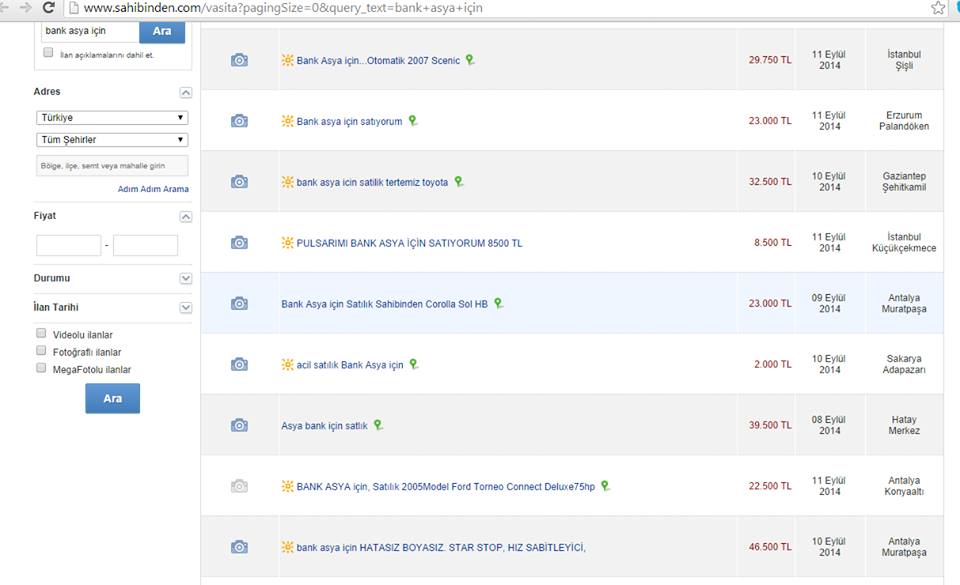This screenshot has width=960, height=585.
Task: Click green map pin next to Corolla Sol HB listing
Action: [x=498, y=303]
